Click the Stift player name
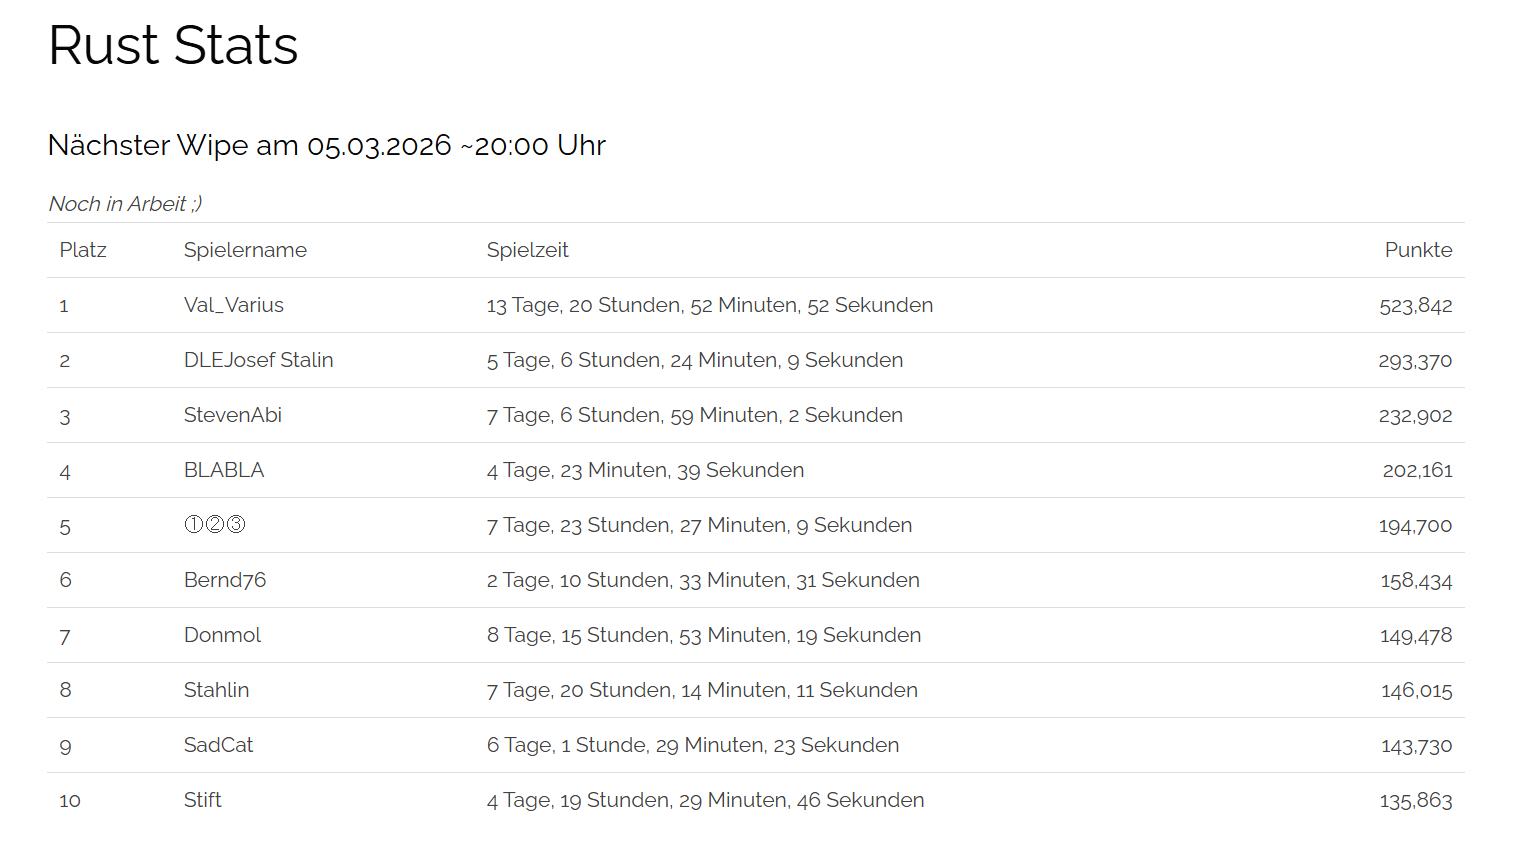The height and width of the screenshot is (849, 1516). [x=203, y=800]
